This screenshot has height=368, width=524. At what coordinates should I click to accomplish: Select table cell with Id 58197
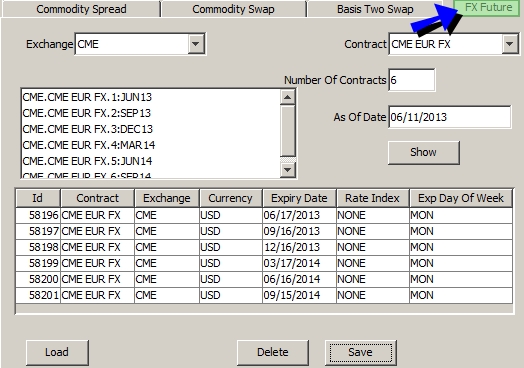tap(38, 231)
